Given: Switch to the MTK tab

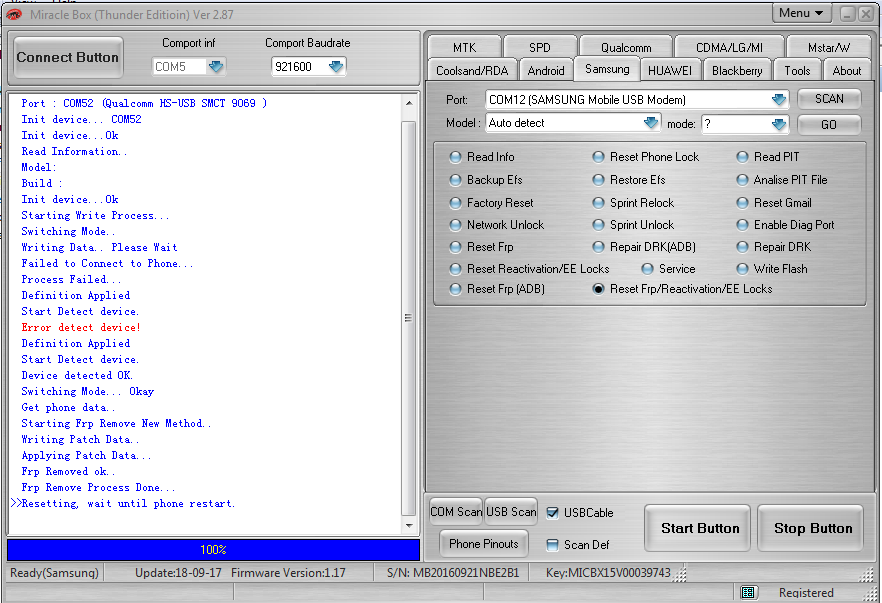Looking at the screenshot, I should point(465,47).
